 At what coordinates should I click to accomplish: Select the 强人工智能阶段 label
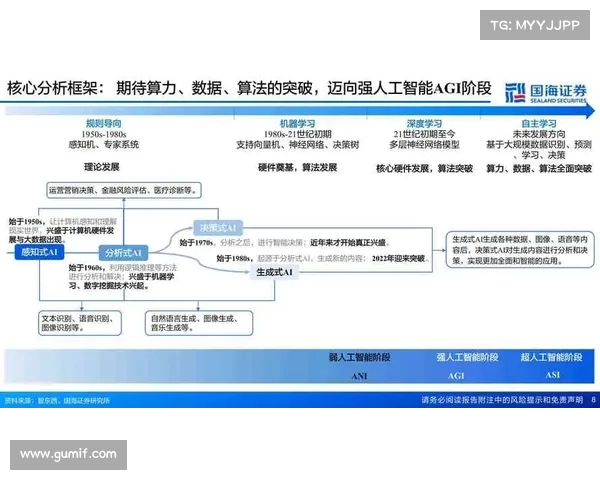point(467,358)
